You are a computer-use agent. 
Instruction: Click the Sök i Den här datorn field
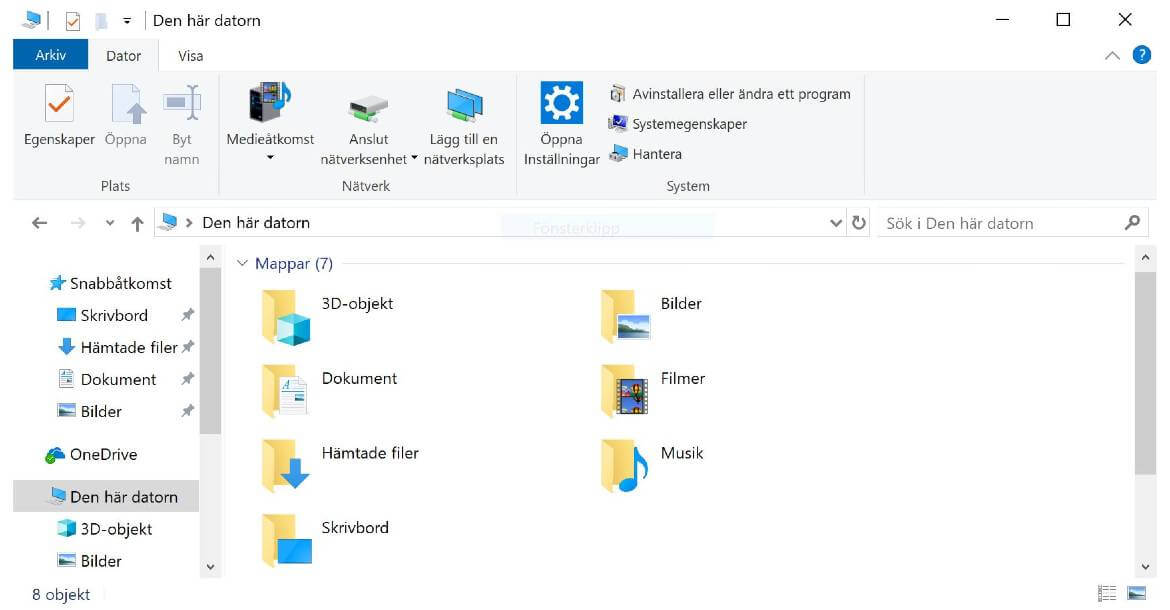pos(1000,222)
